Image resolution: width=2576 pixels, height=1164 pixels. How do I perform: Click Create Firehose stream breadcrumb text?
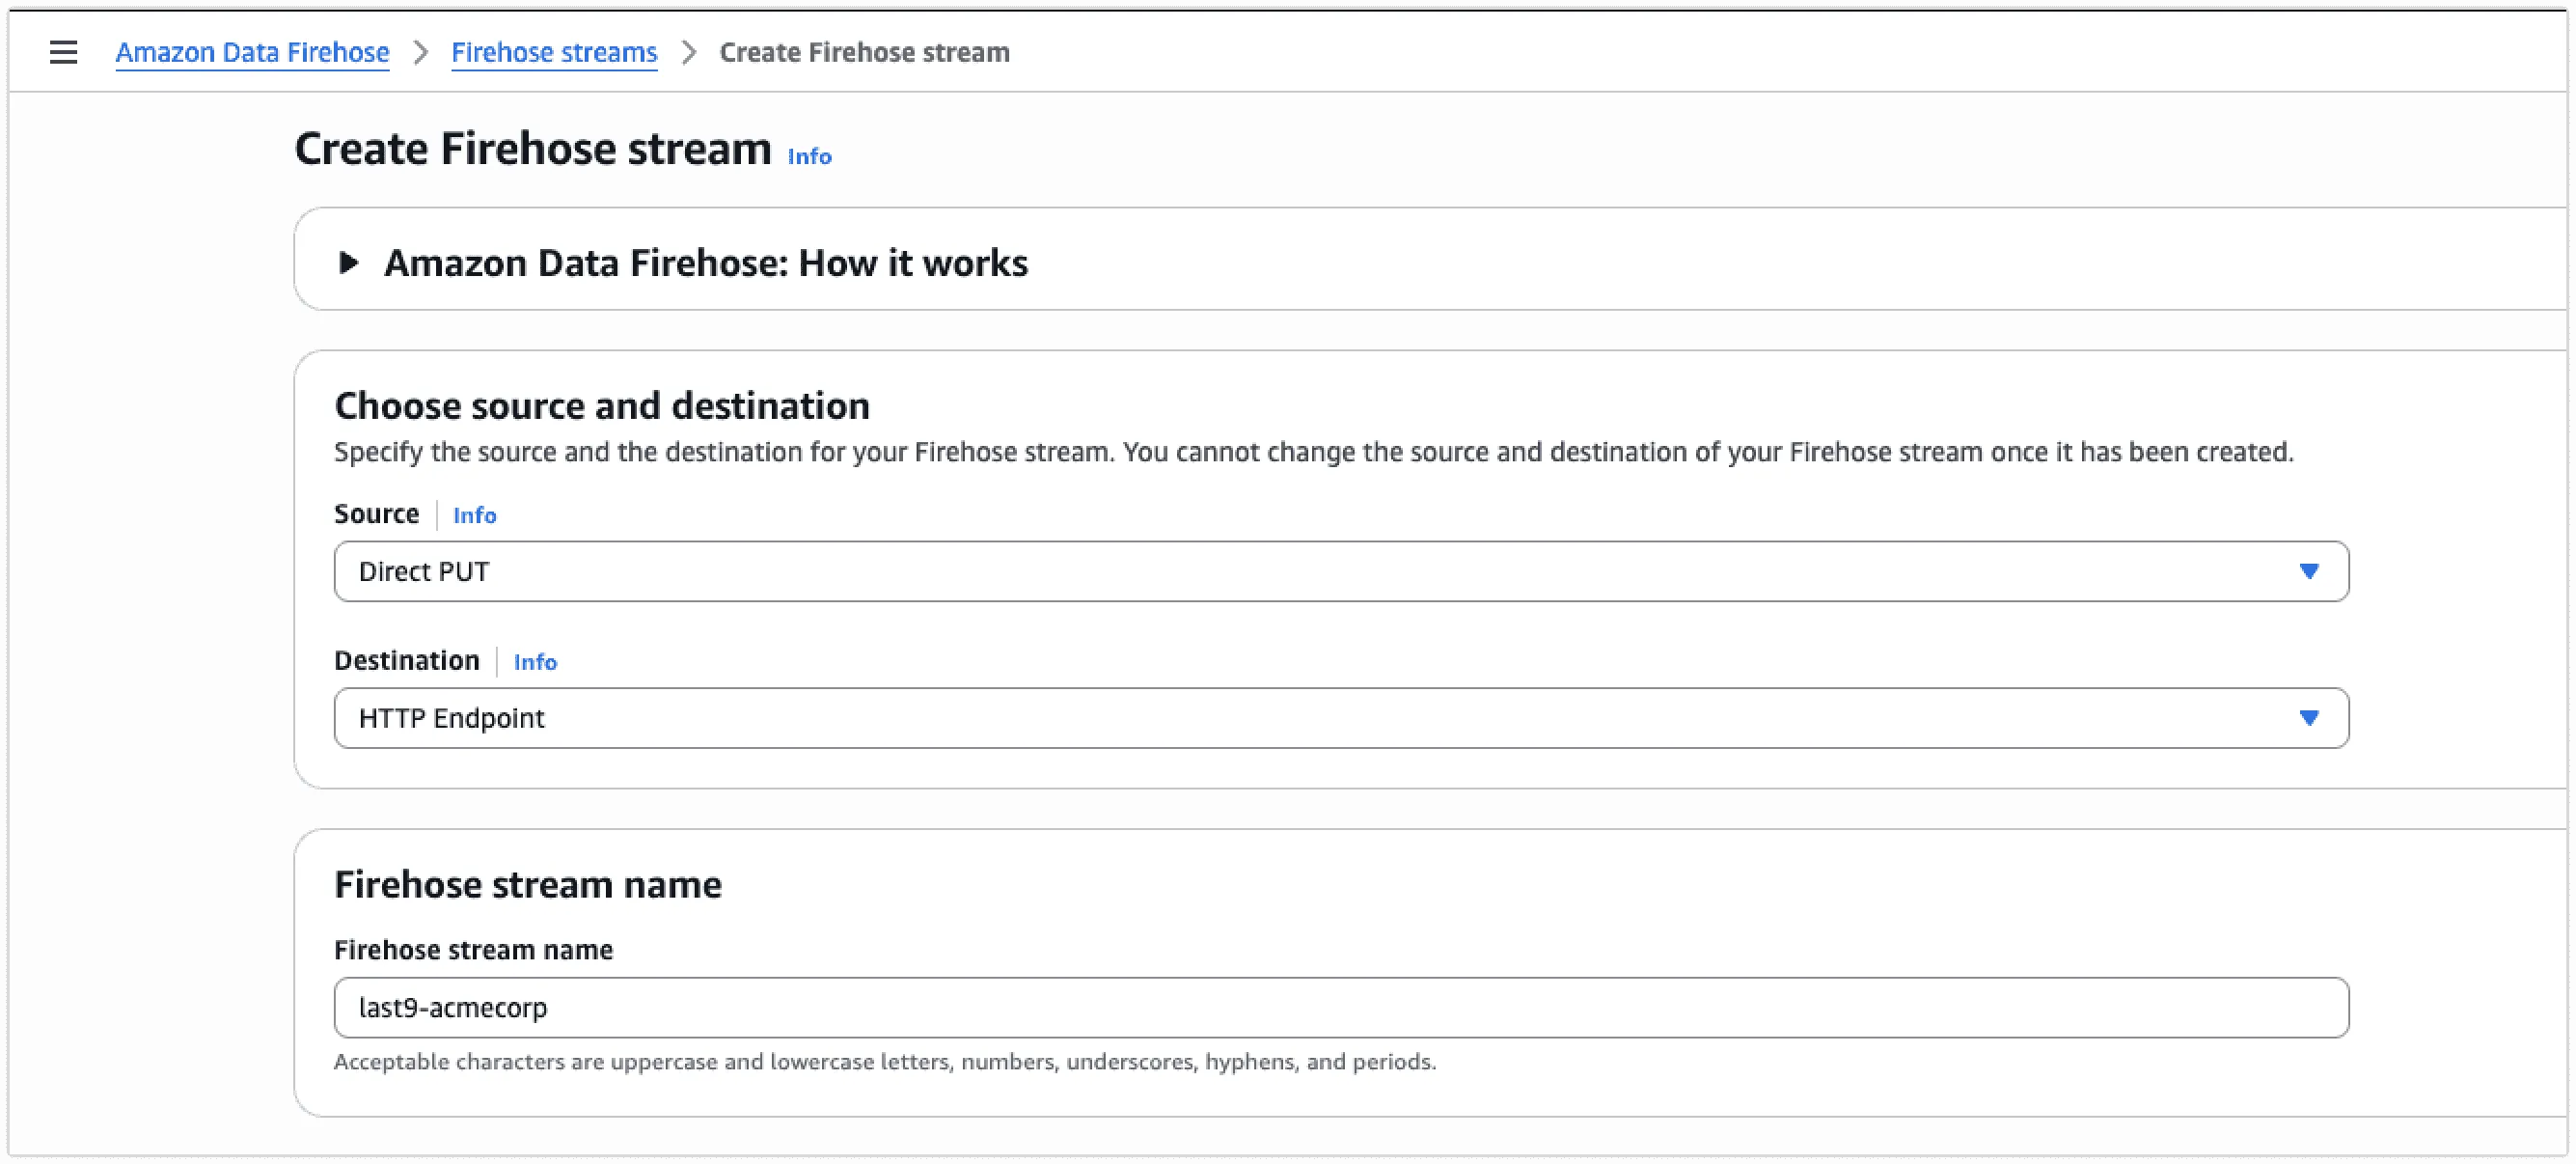[864, 52]
